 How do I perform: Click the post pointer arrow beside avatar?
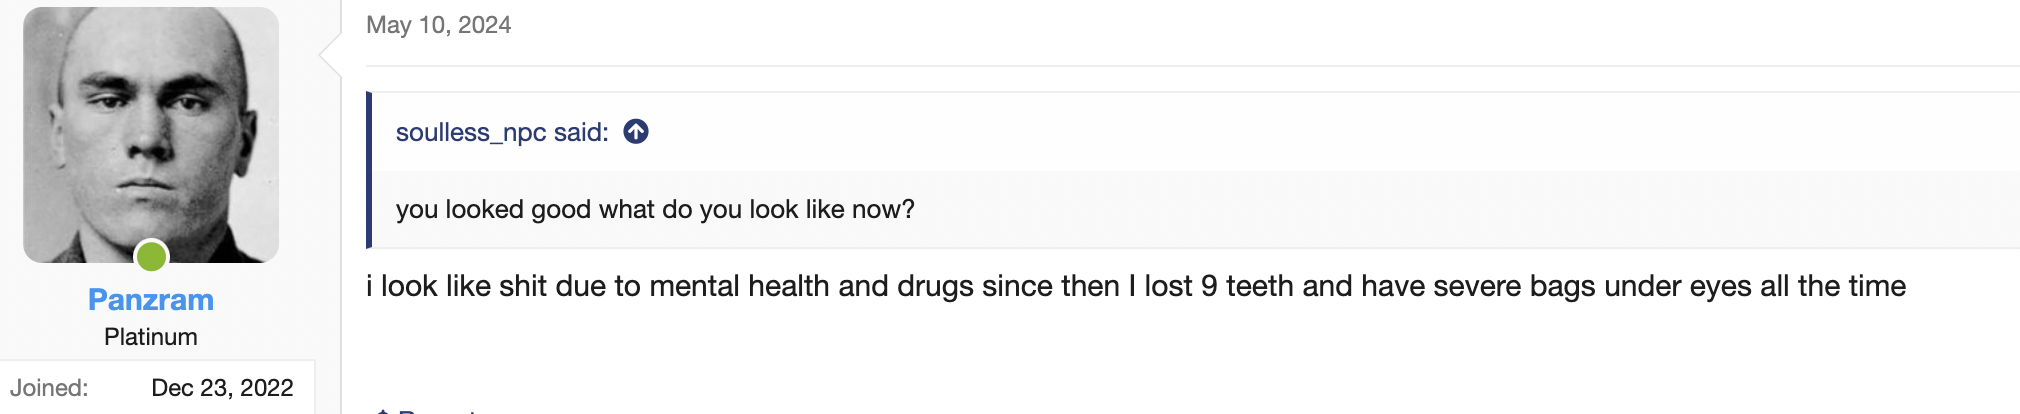click(x=330, y=55)
